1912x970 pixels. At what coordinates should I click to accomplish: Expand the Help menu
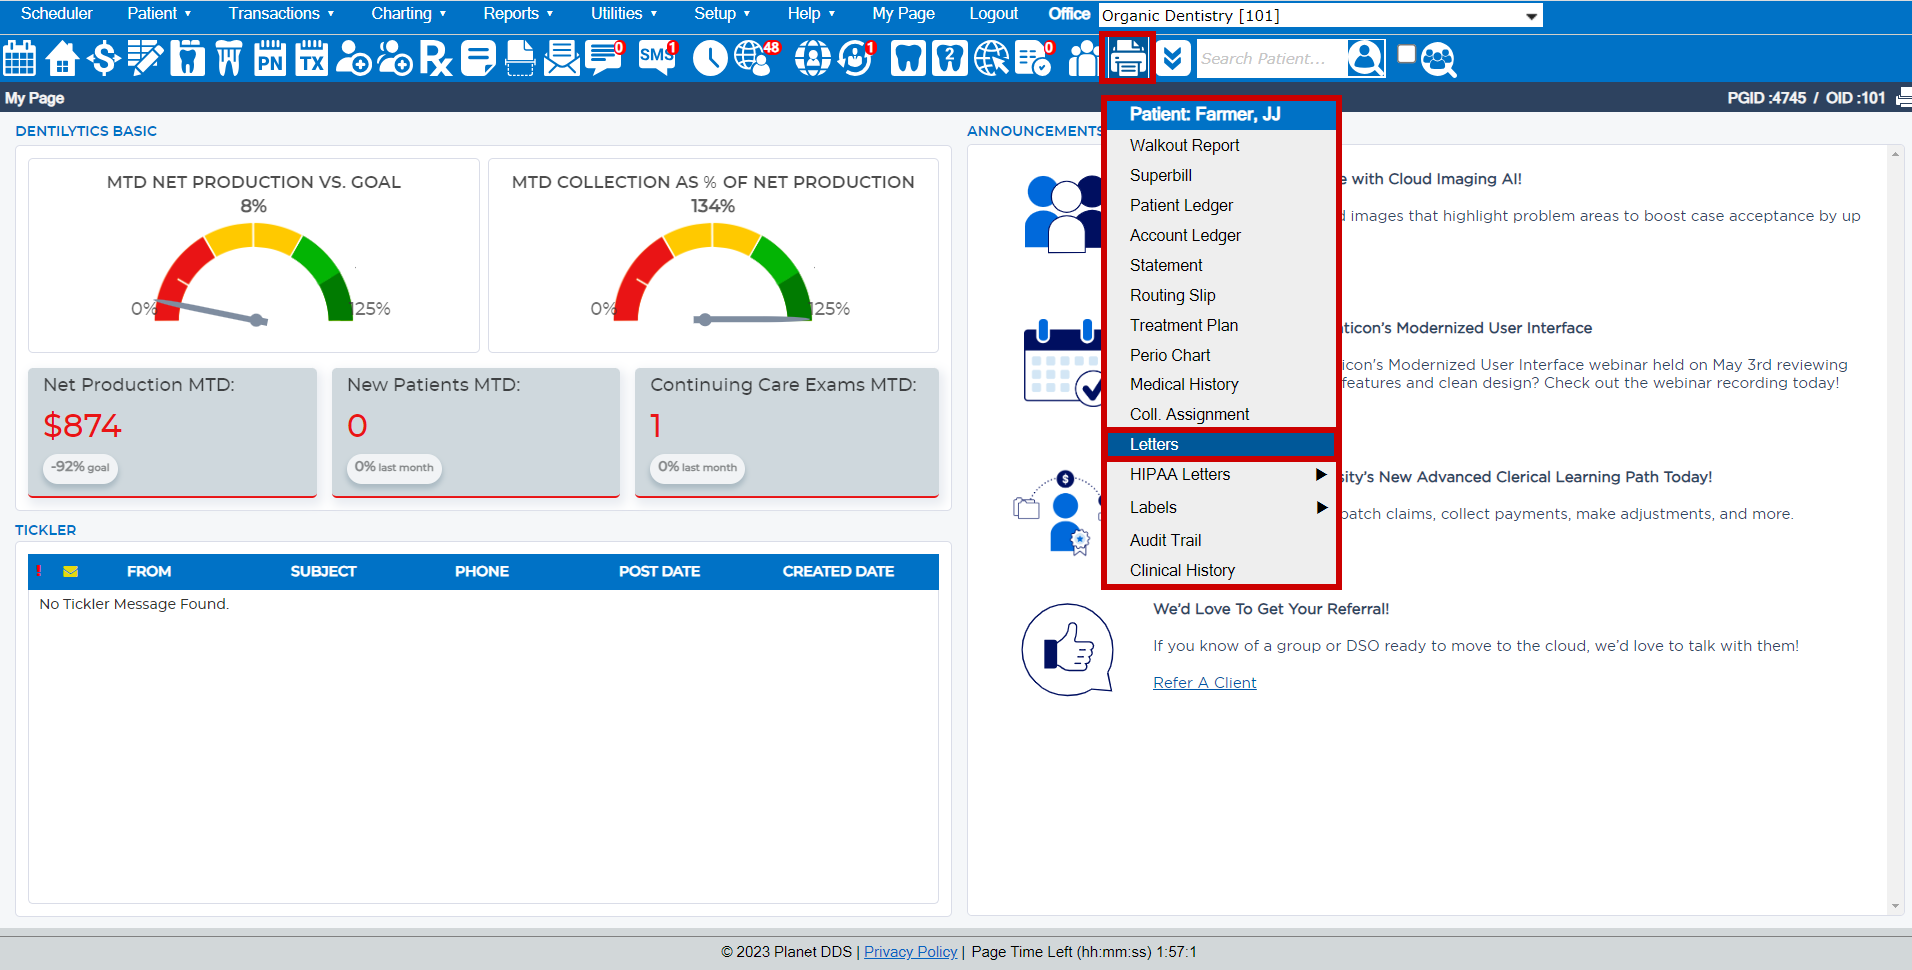click(811, 13)
